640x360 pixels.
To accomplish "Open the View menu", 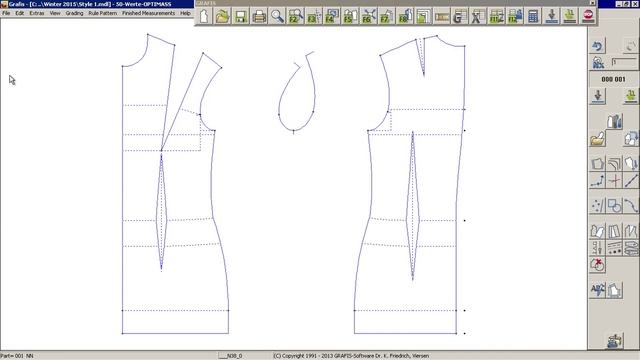I will [55, 13].
